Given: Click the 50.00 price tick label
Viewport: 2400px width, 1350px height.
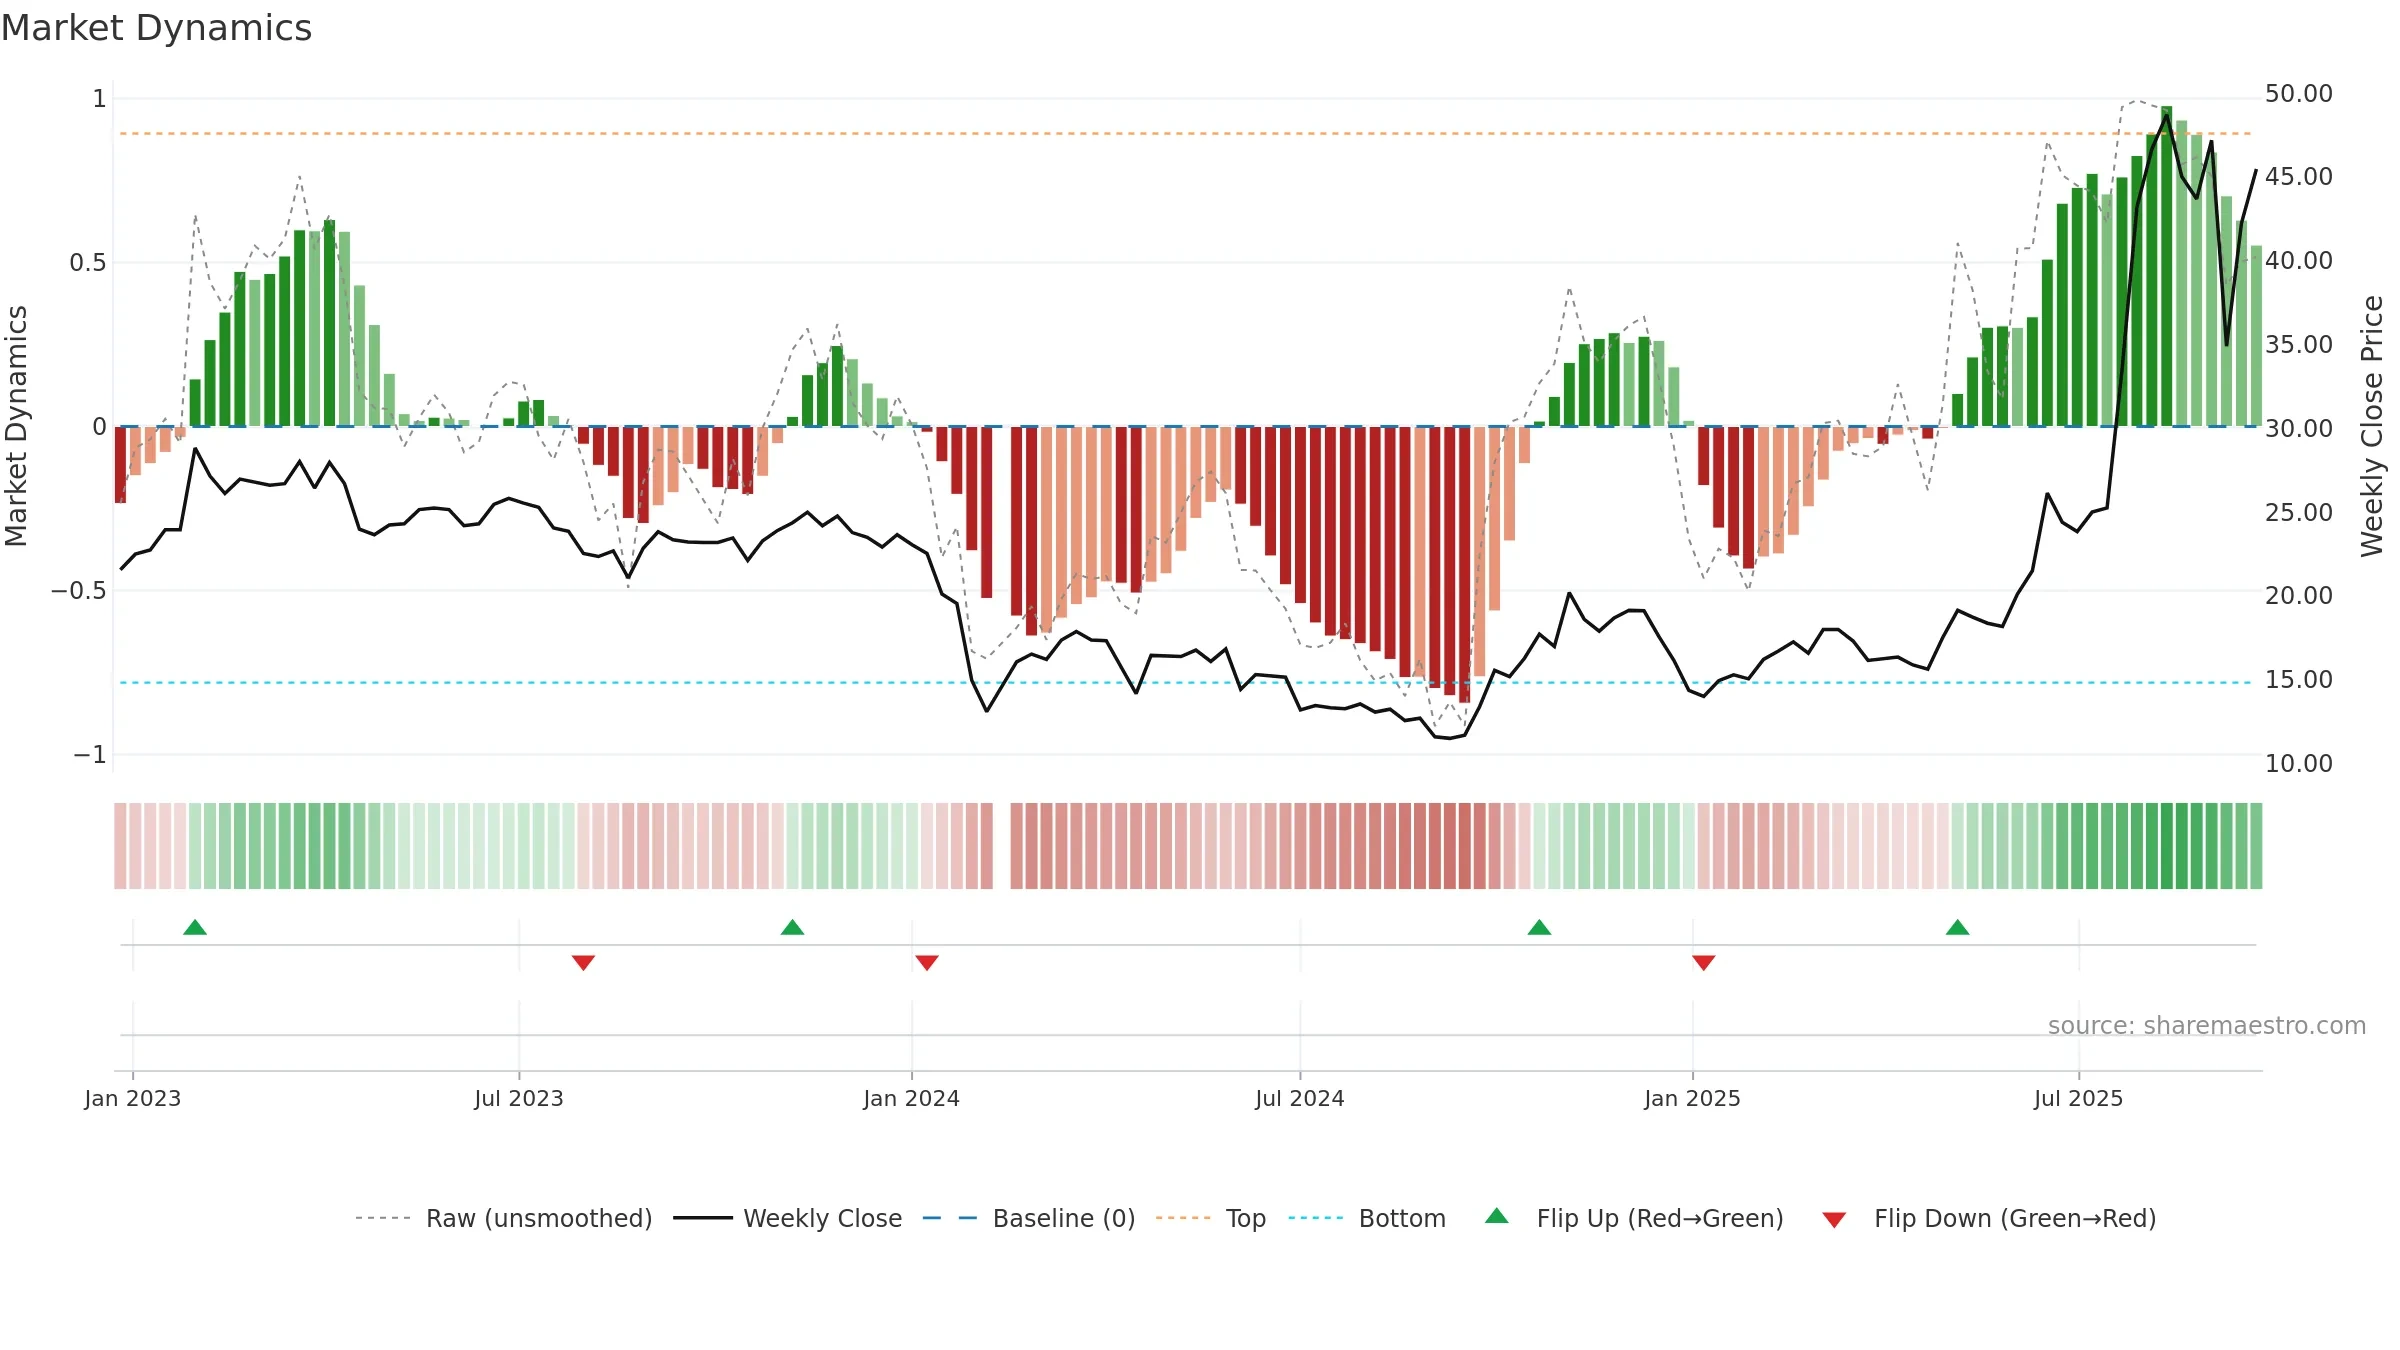Looking at the screenshot, I should click(x=2299, y=94).
